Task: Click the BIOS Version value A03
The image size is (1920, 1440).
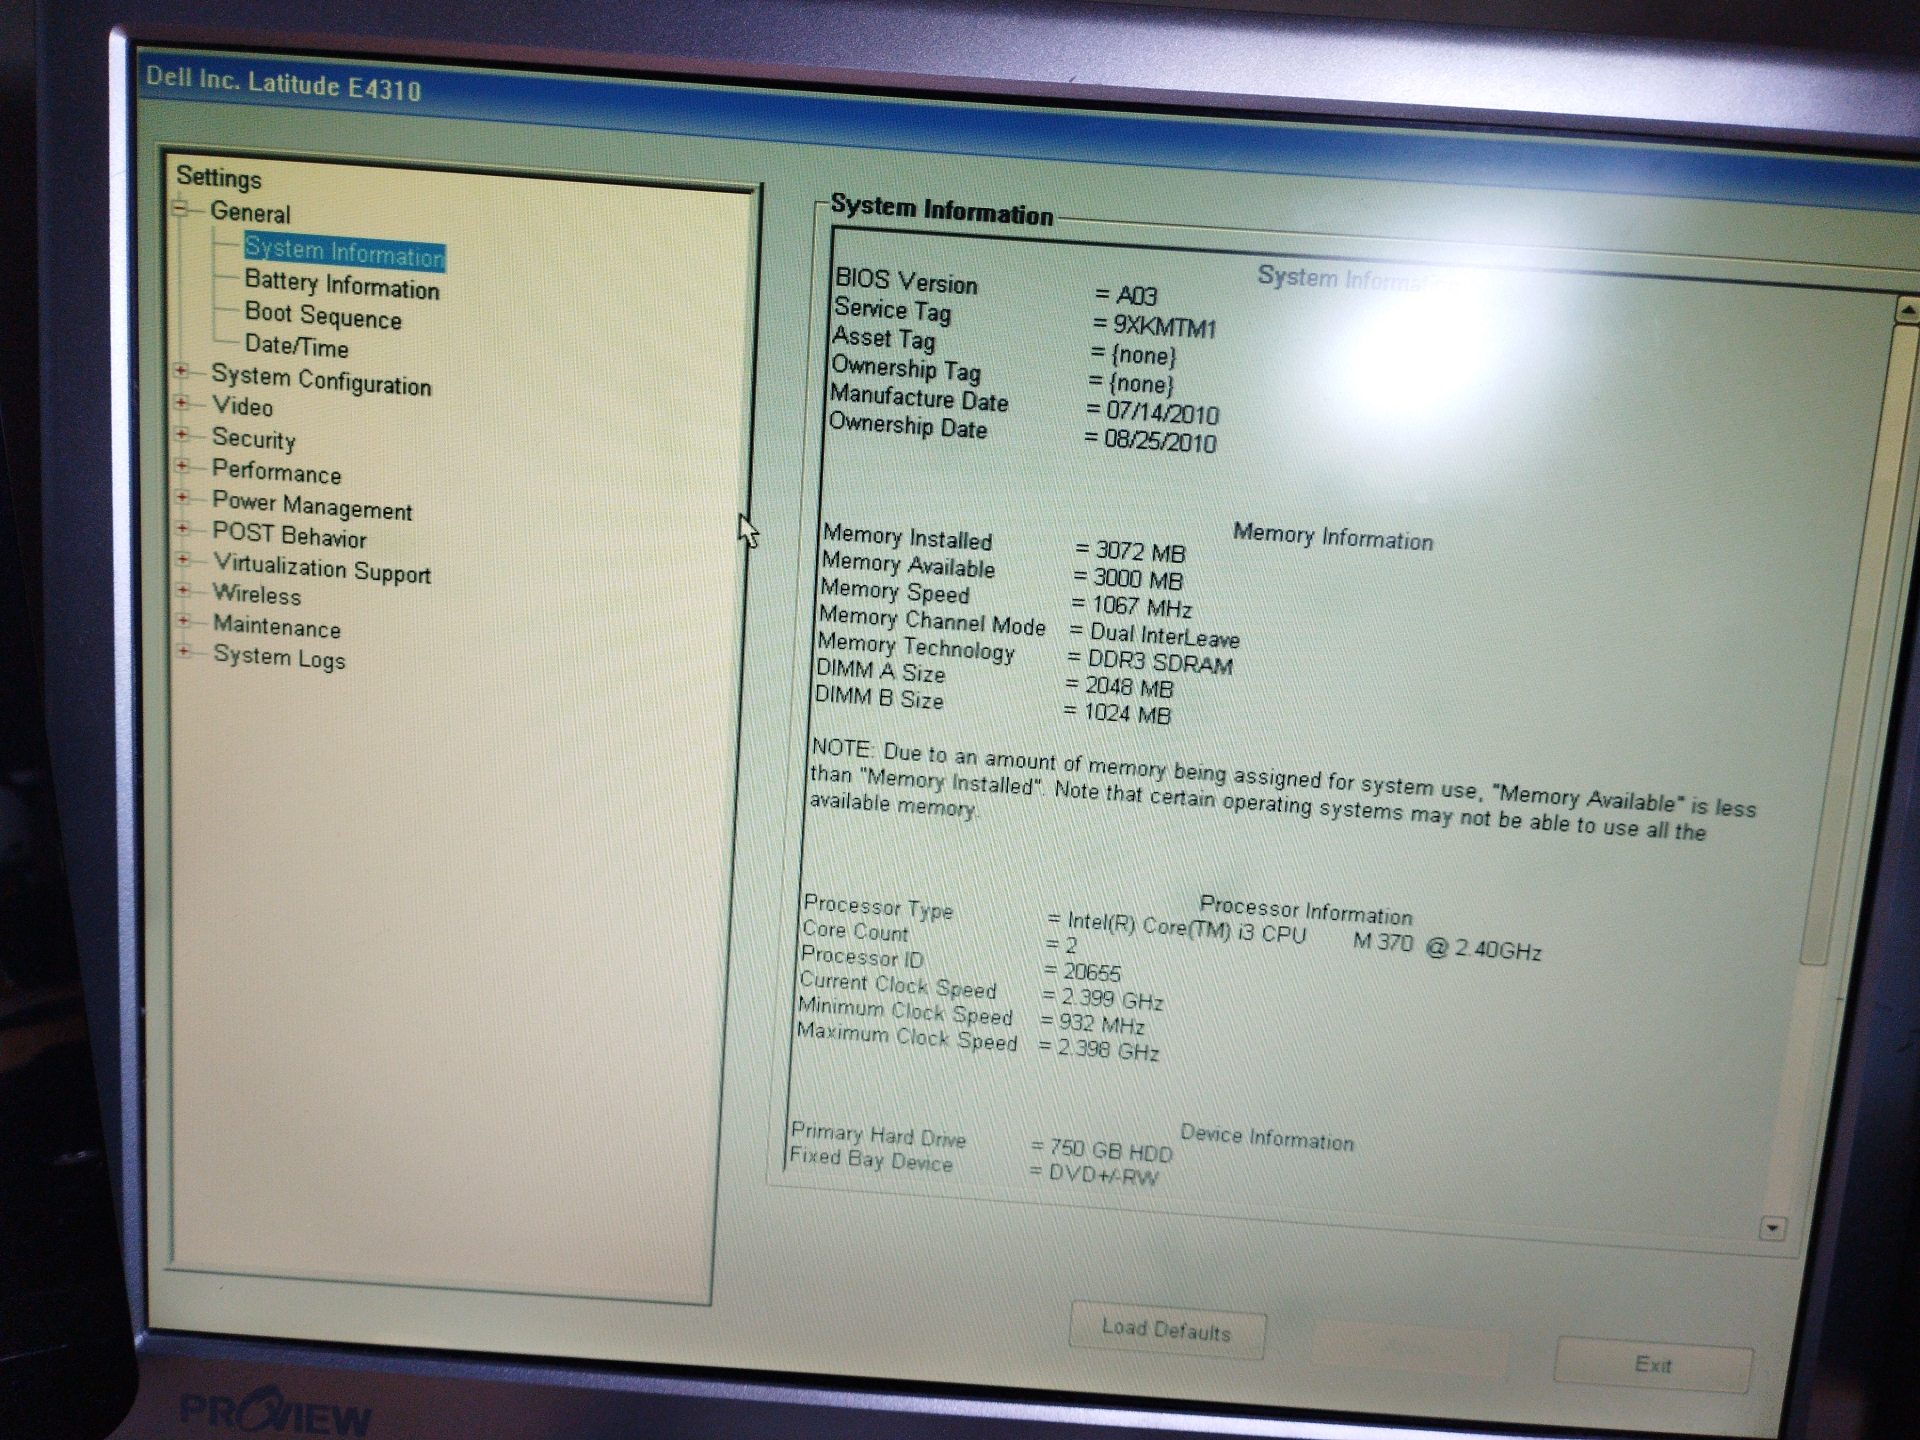Action: (x=1136, y=296)
